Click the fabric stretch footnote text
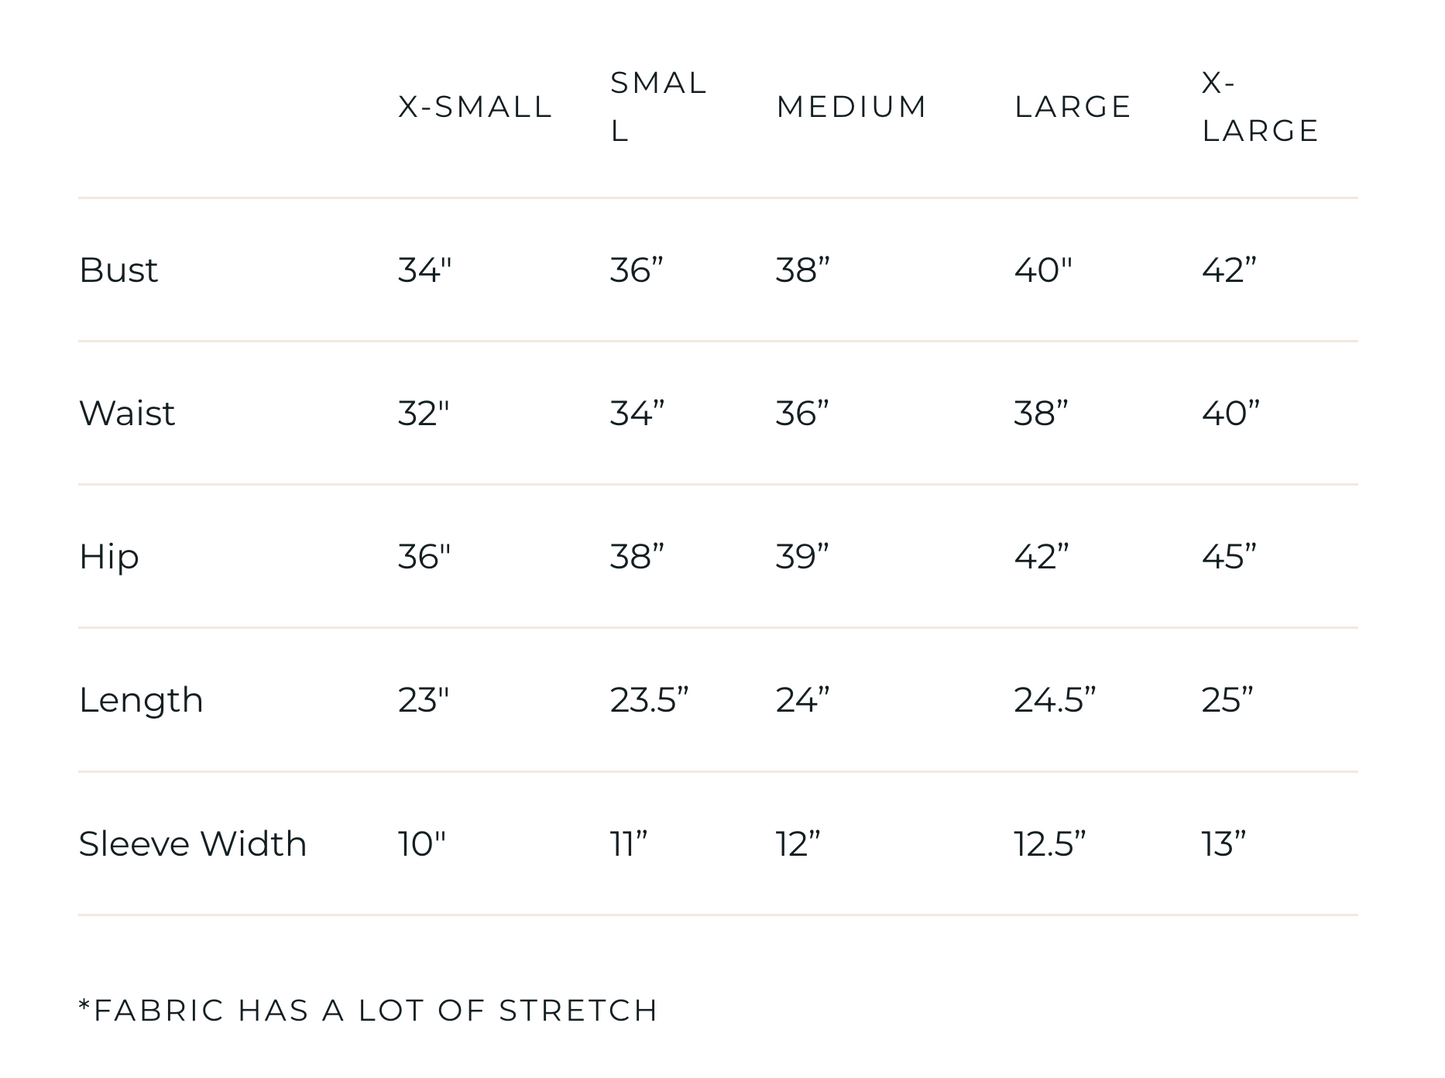 click(368, 1010)
